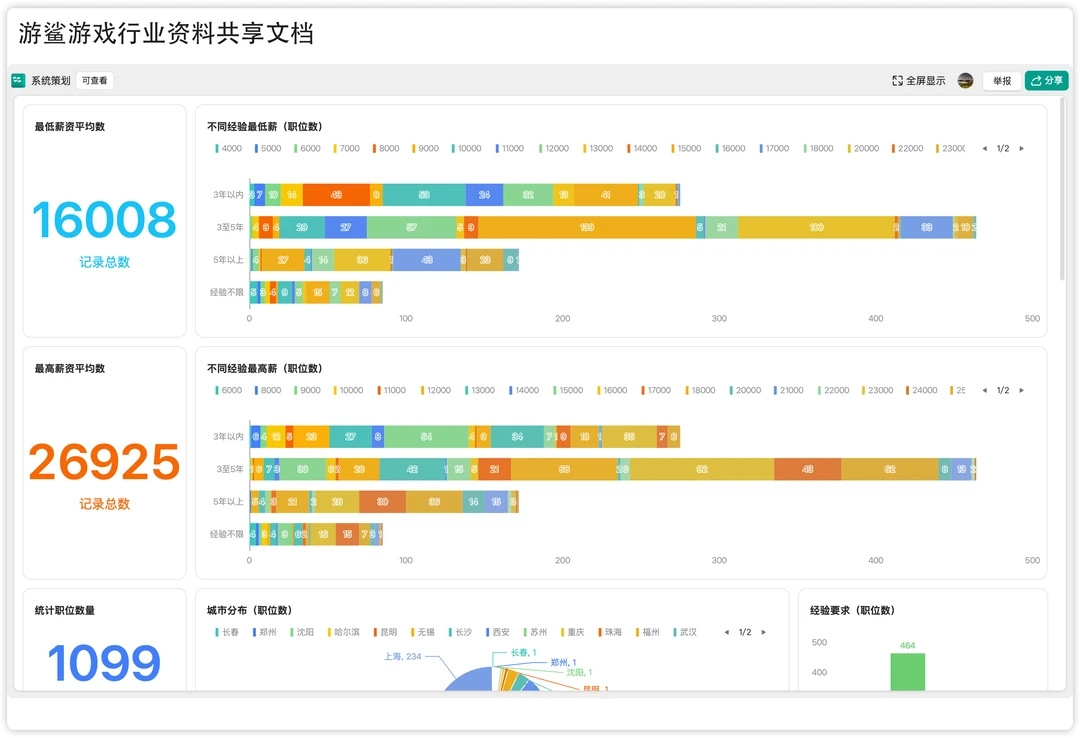Viewport: 1080px width, 738px height.
Task: Click the 长春, 1 pie label
Action: click(x=523, y=653)
